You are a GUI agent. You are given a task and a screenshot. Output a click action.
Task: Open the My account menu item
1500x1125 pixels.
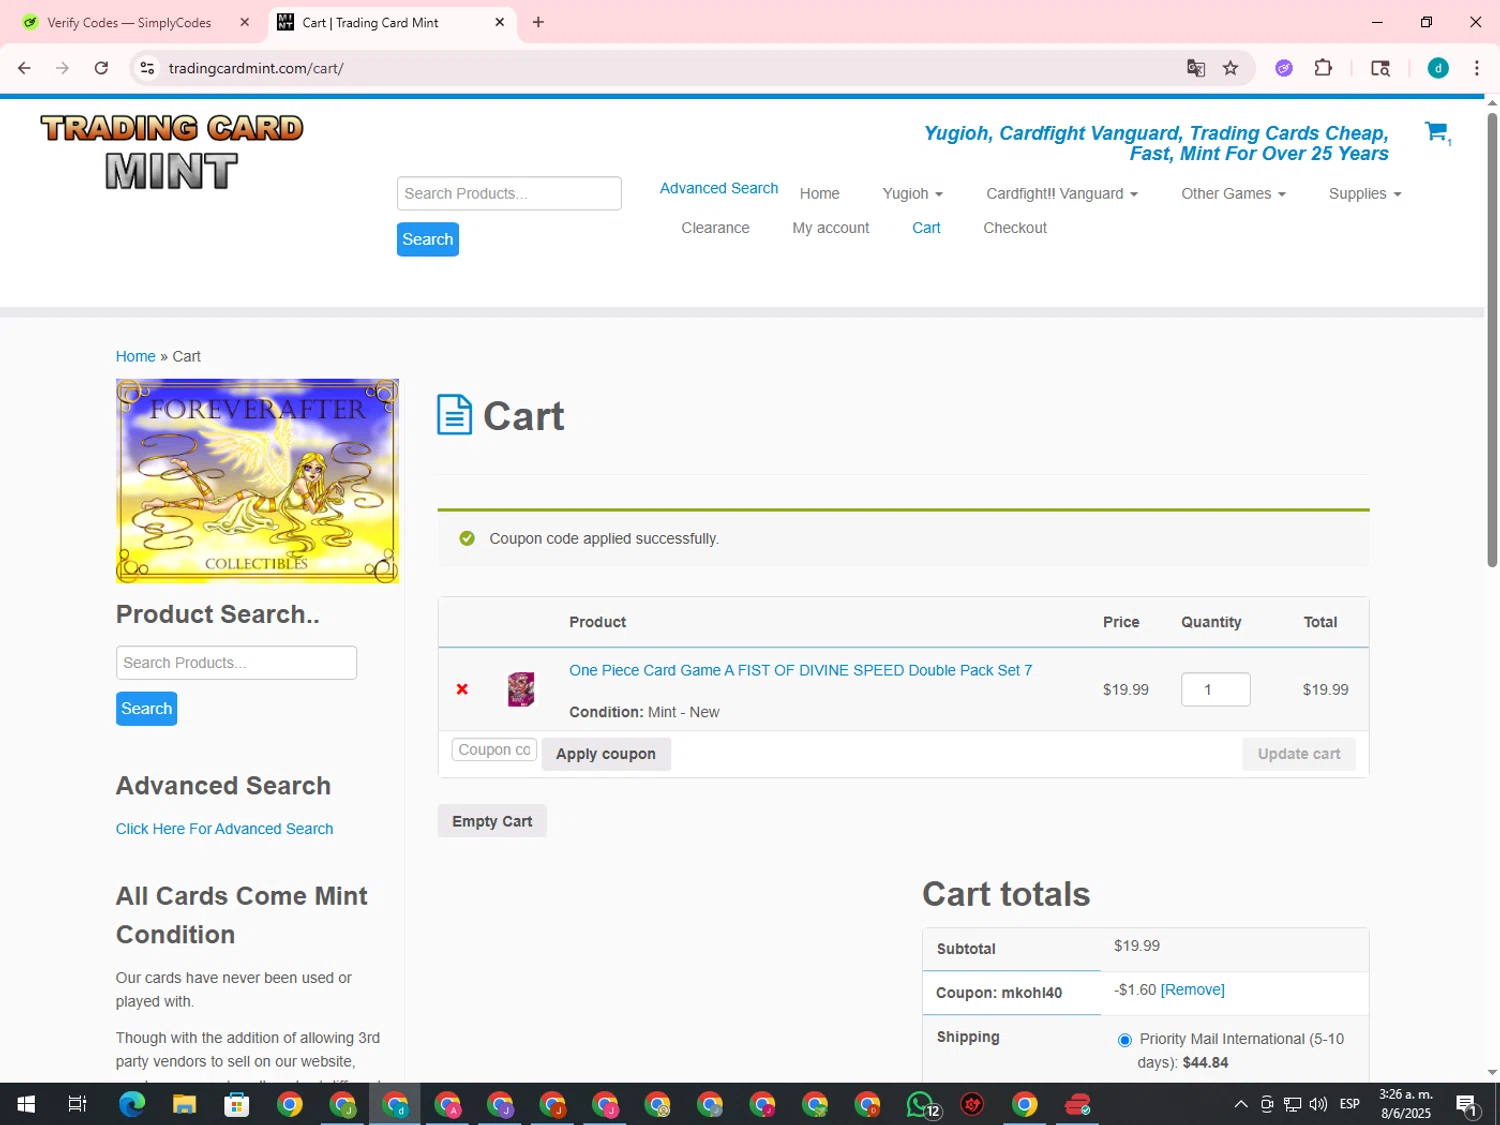pyautogui.click(x=830, y=228)
